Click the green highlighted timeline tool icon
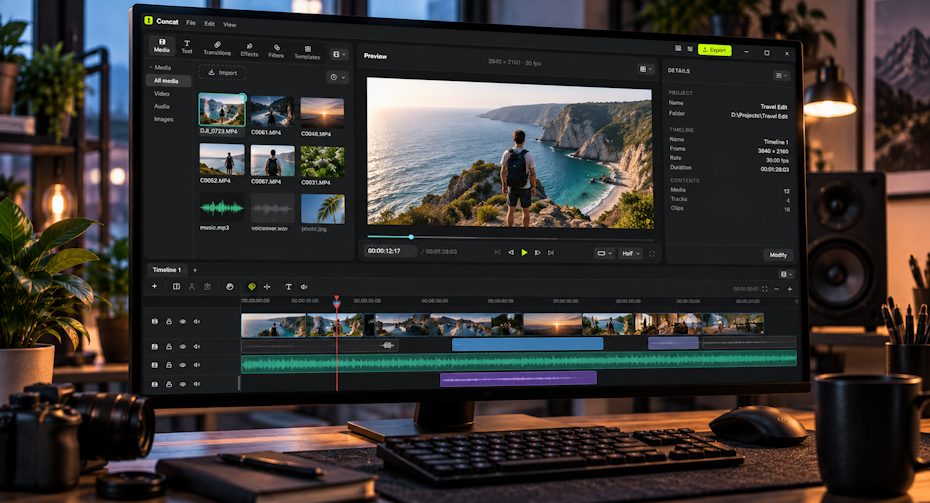Screen dimensions: 930x503 (x=251, y=286)
